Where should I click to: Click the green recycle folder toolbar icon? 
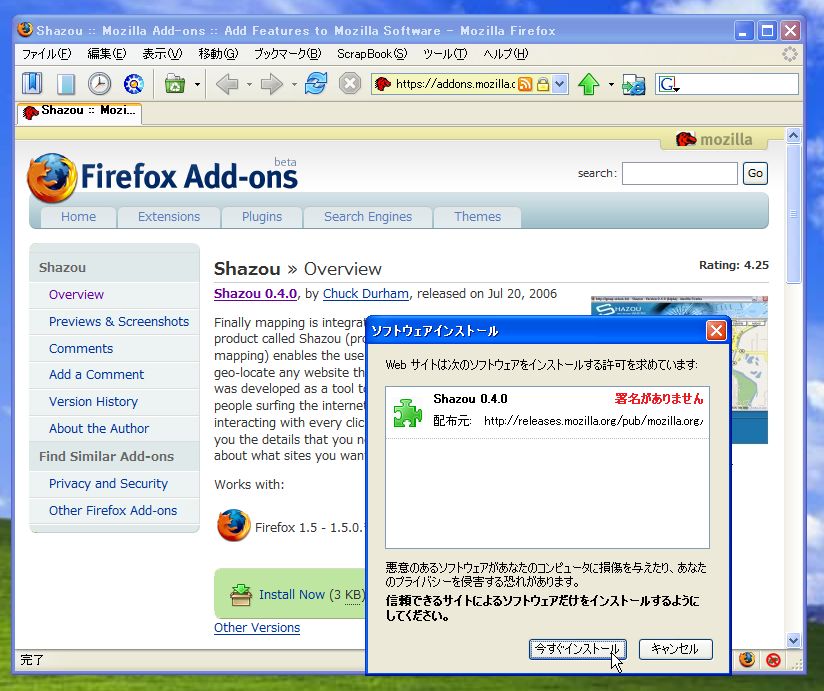point(174,84)
